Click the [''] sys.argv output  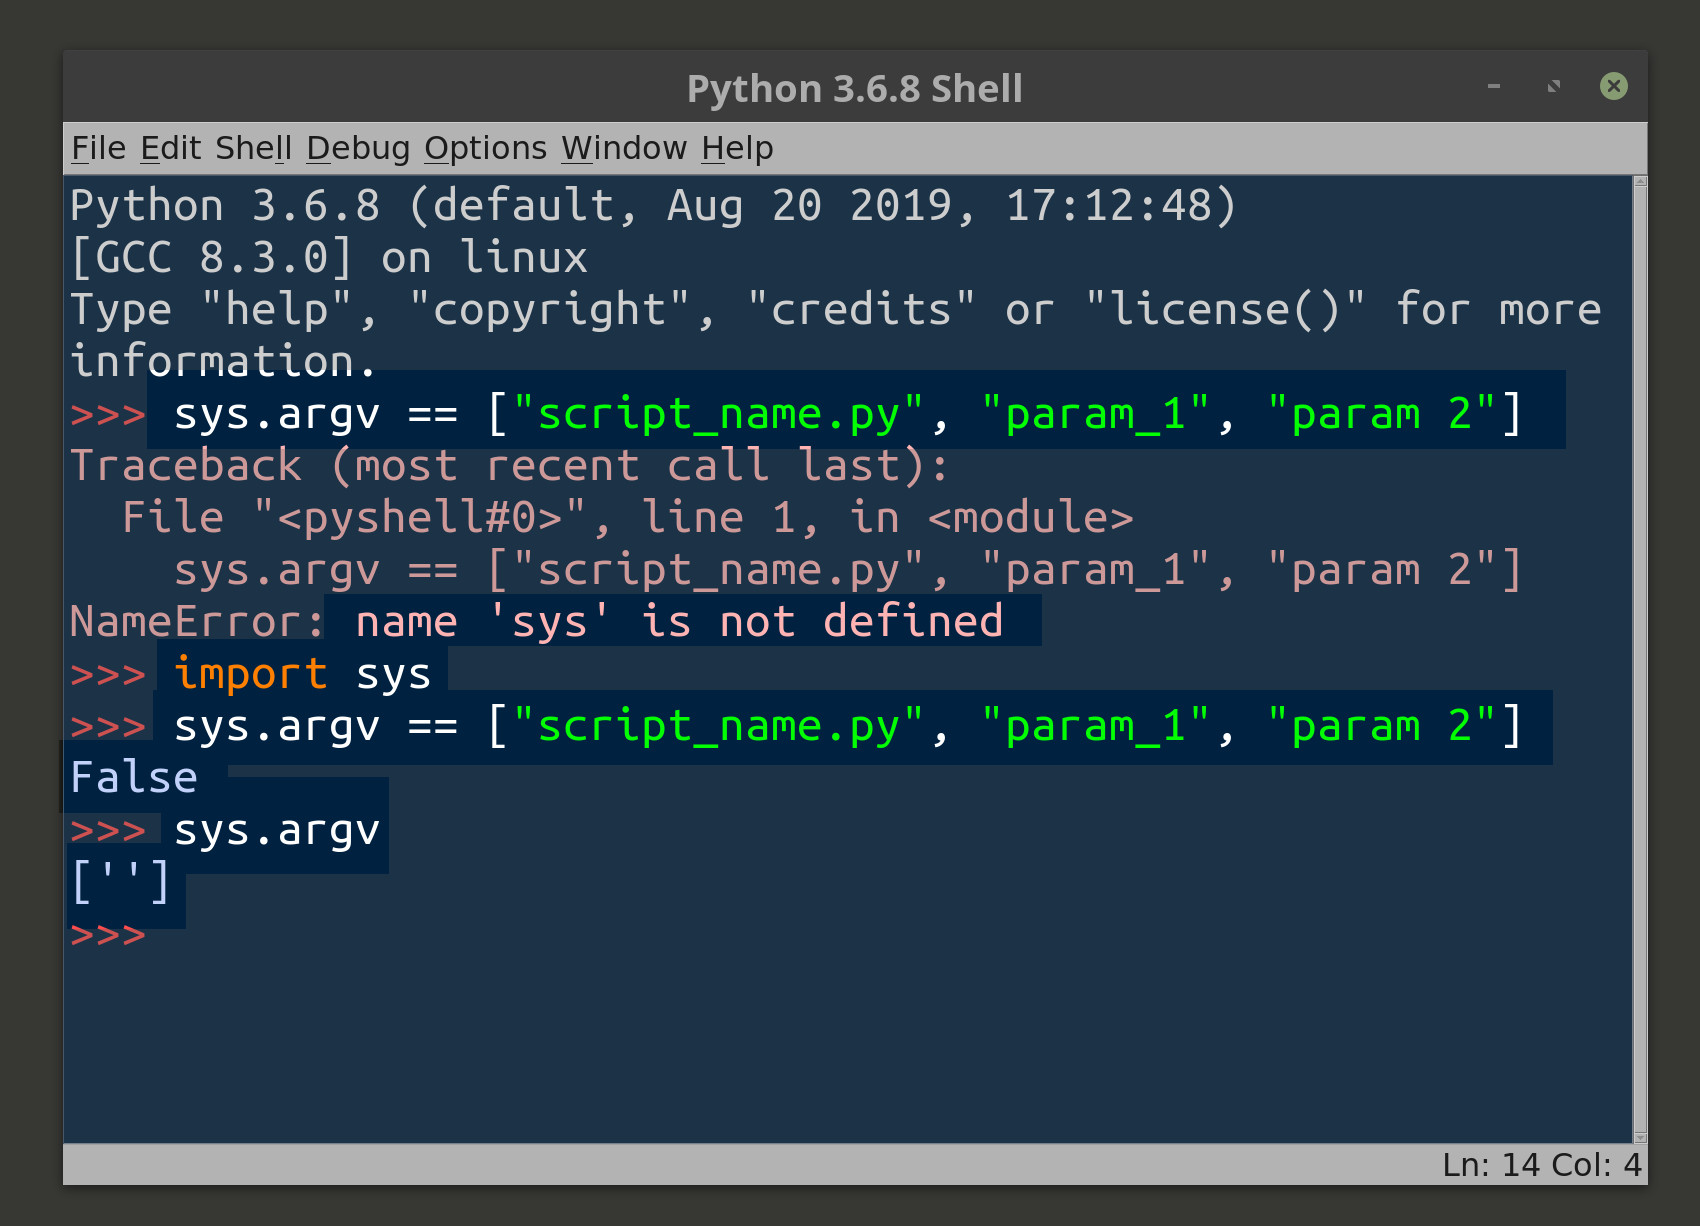[x=120, y=881]
